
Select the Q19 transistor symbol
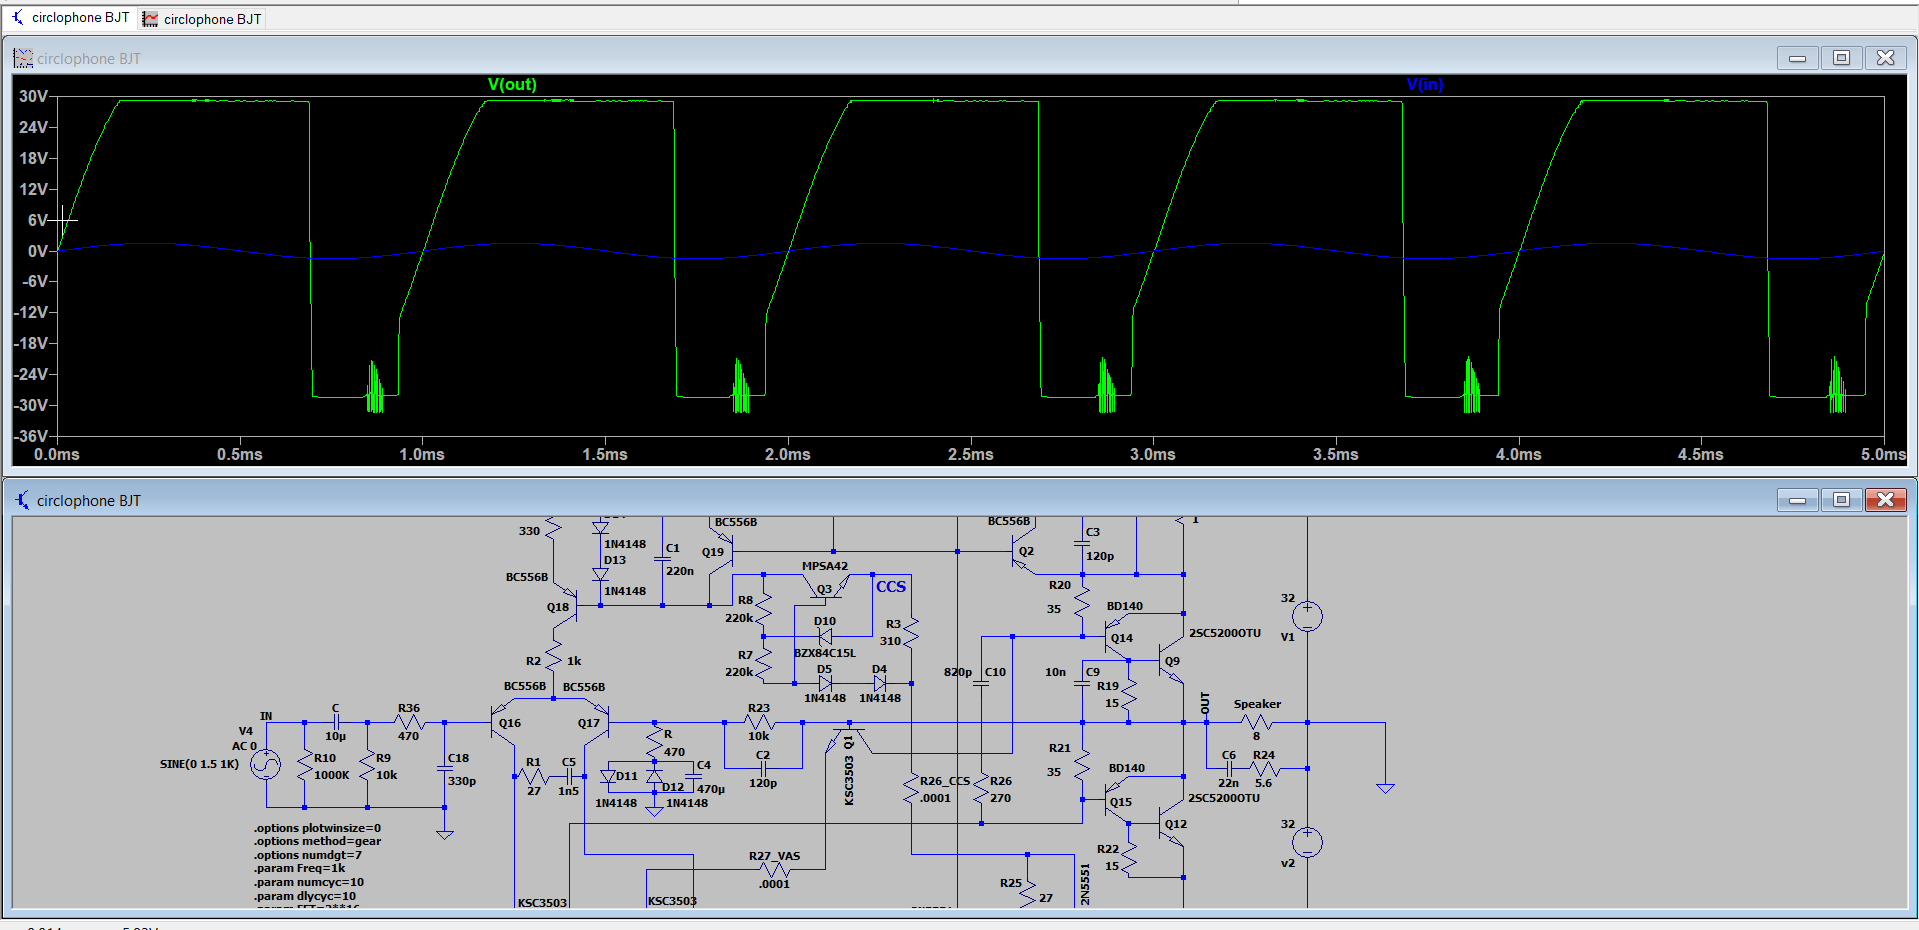coord(722,552)
